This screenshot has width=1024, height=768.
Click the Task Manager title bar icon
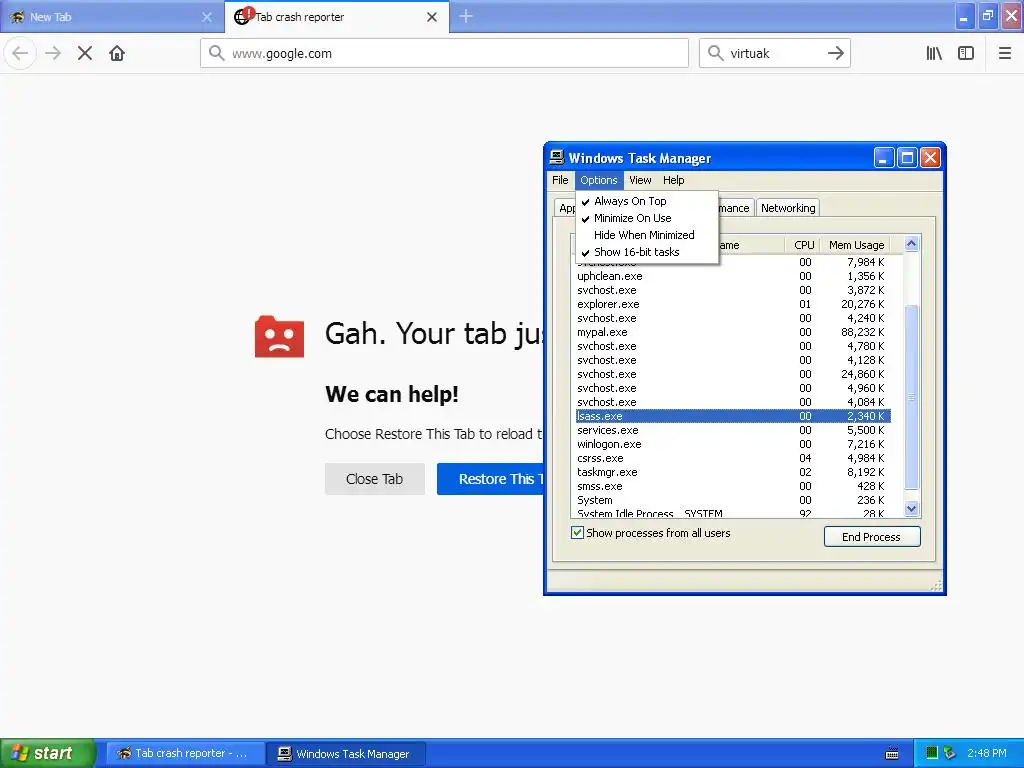556,157
